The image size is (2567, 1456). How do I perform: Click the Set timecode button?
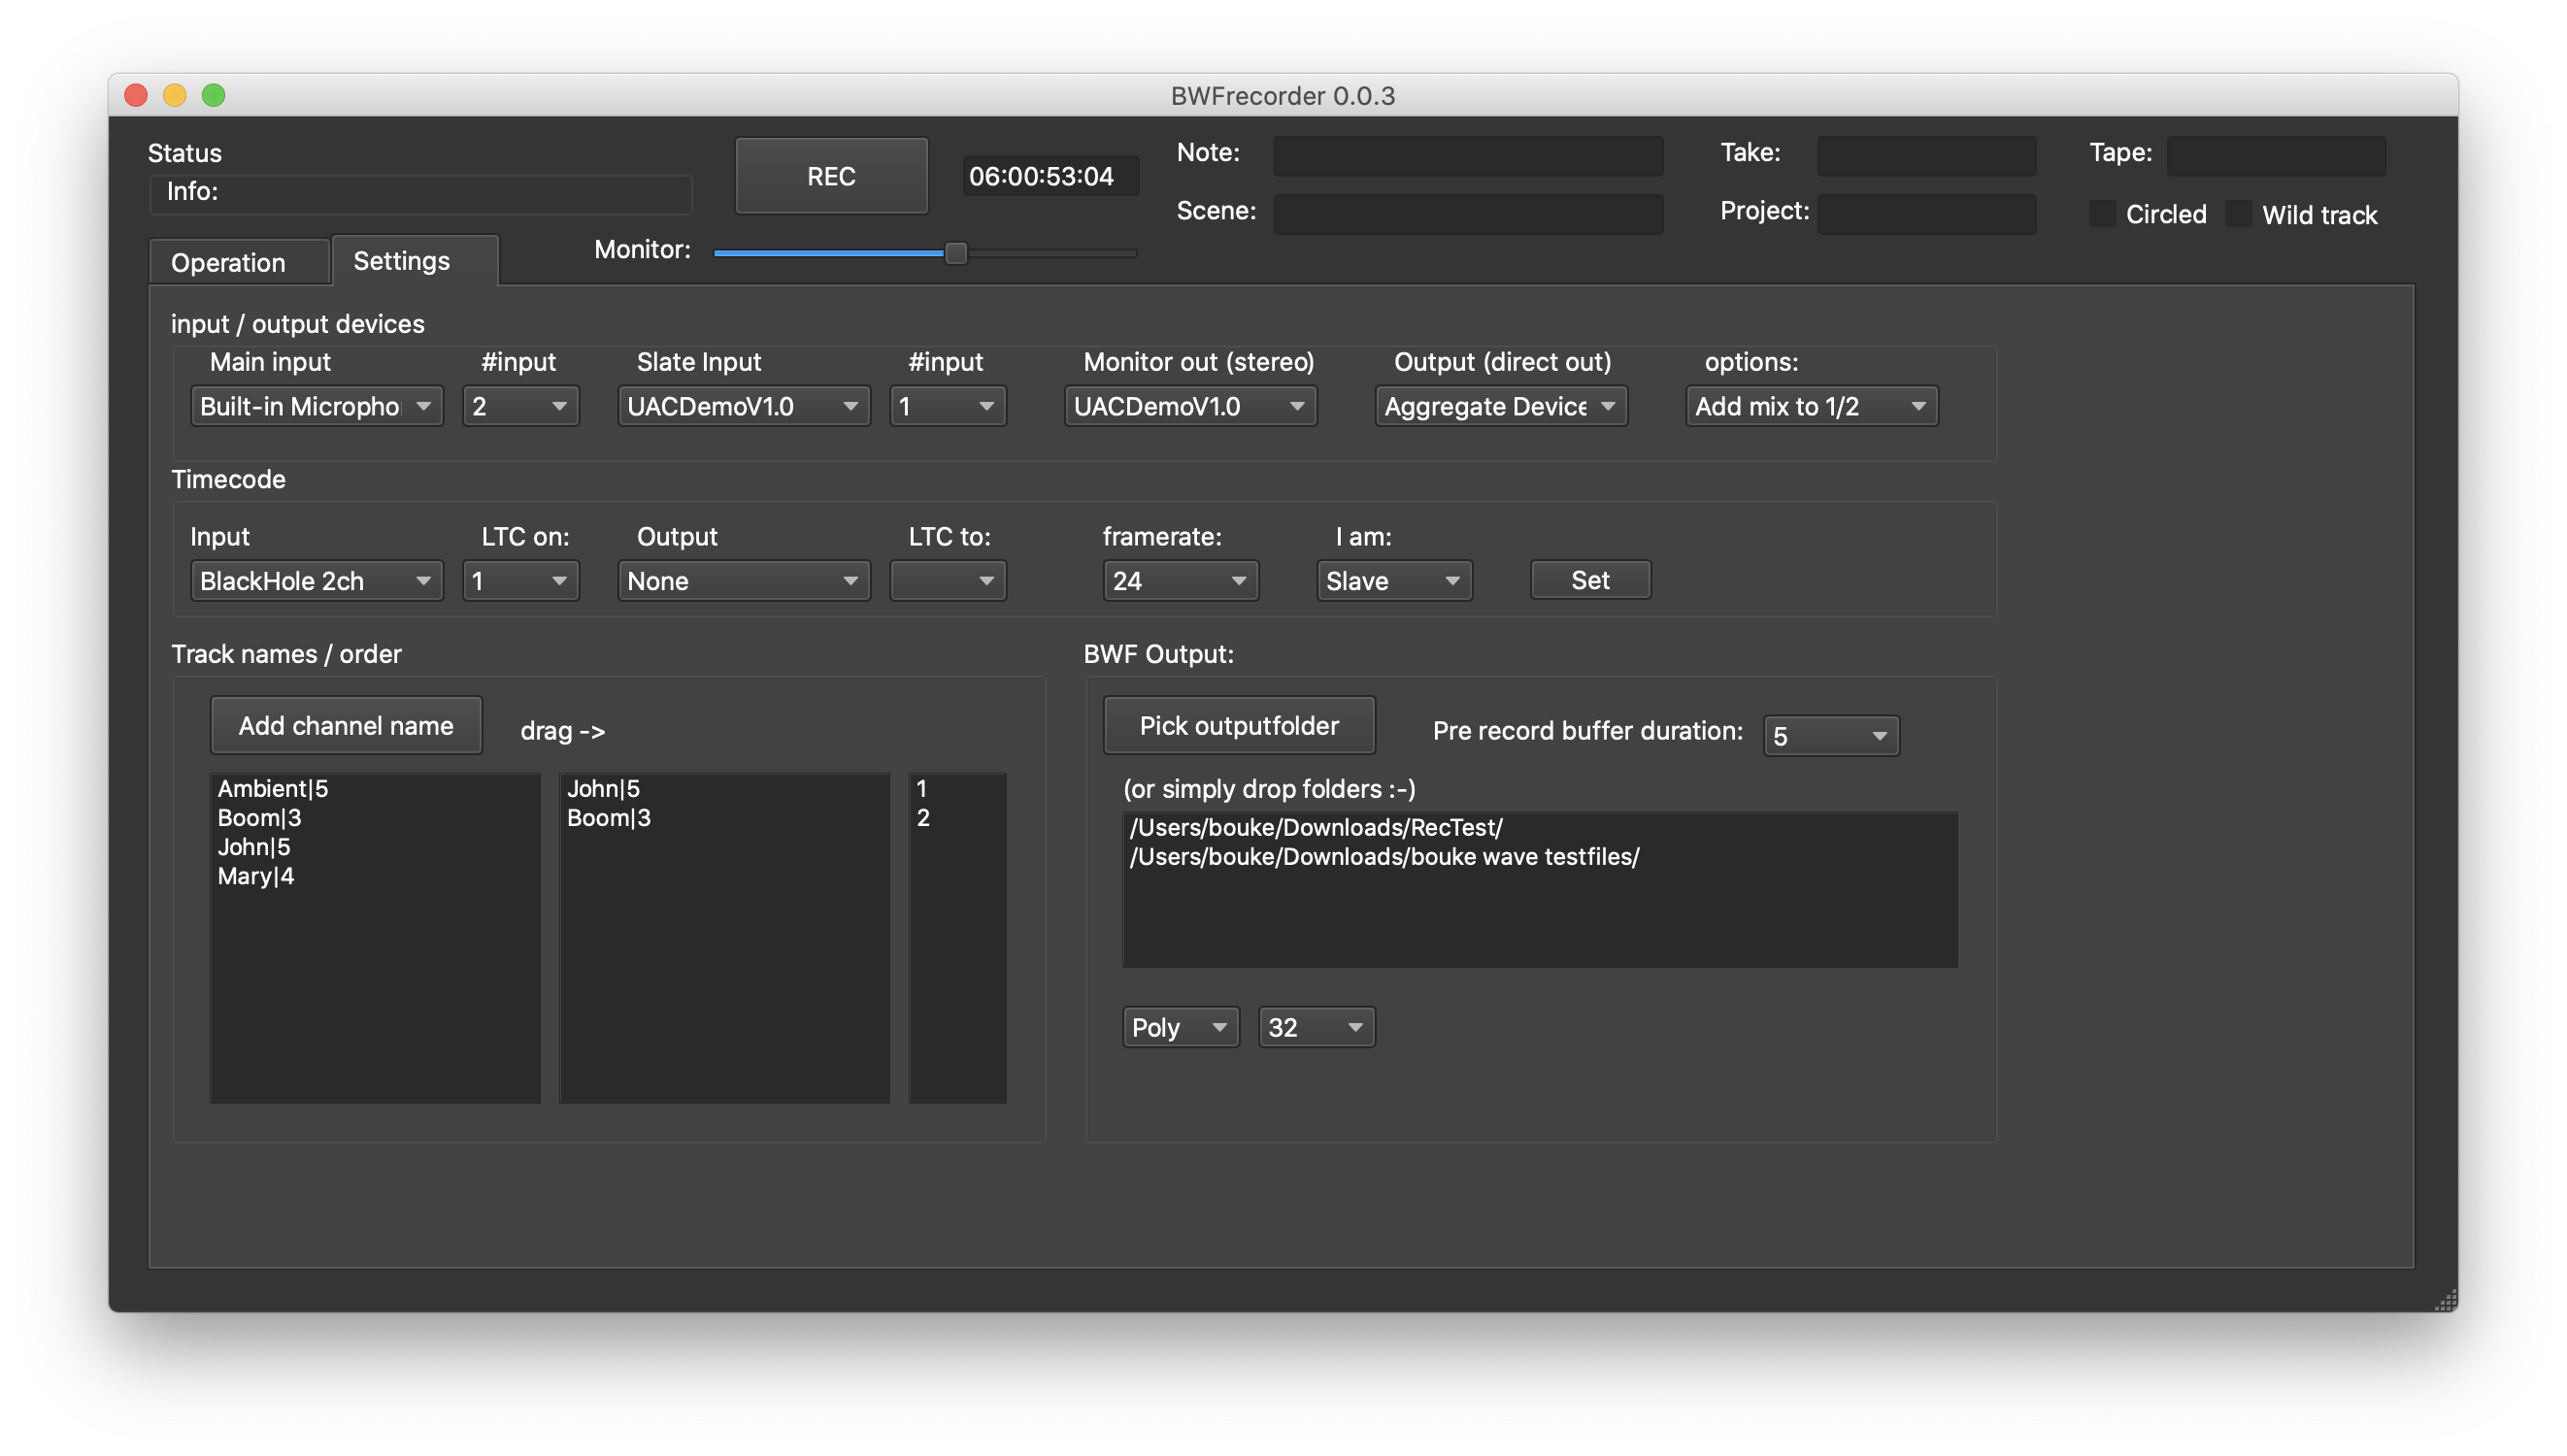1589,580
